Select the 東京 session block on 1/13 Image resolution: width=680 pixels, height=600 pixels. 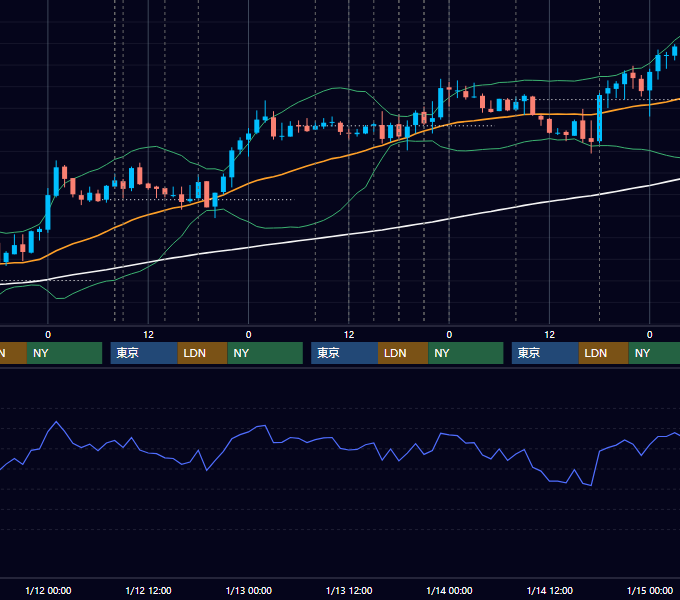click(x=344, y=353)
